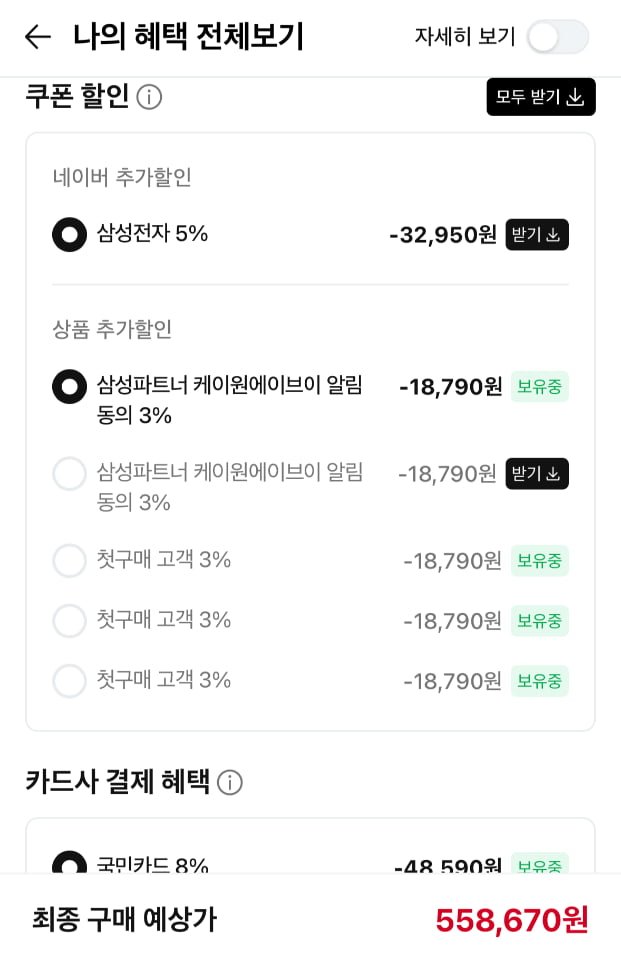
Task: Tap 보유중 badge on second 첫구매 고객 coupon
Action: [x=539, y=620]
